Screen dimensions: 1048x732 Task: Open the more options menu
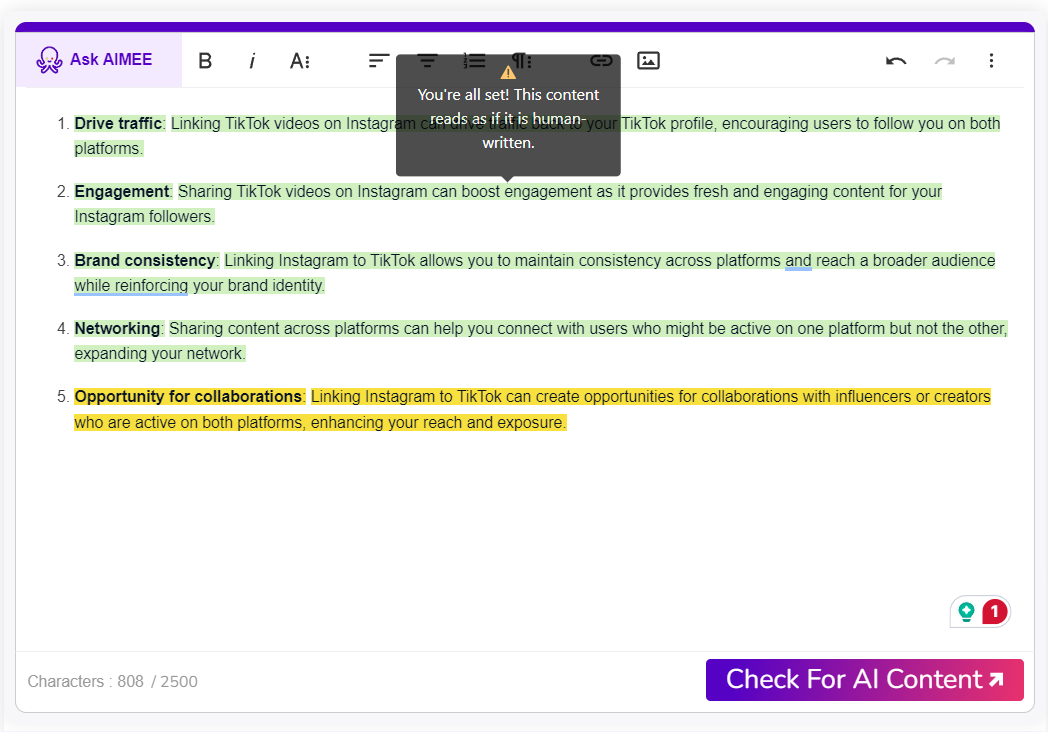[991, 61]
